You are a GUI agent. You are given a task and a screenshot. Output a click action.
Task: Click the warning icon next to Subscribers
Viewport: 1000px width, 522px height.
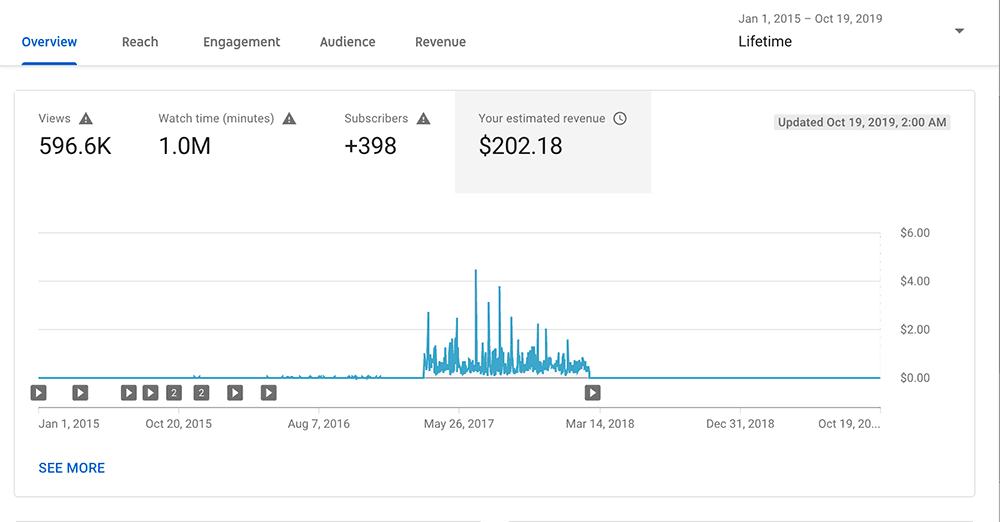pyautogui.click(x=423, y=119)
